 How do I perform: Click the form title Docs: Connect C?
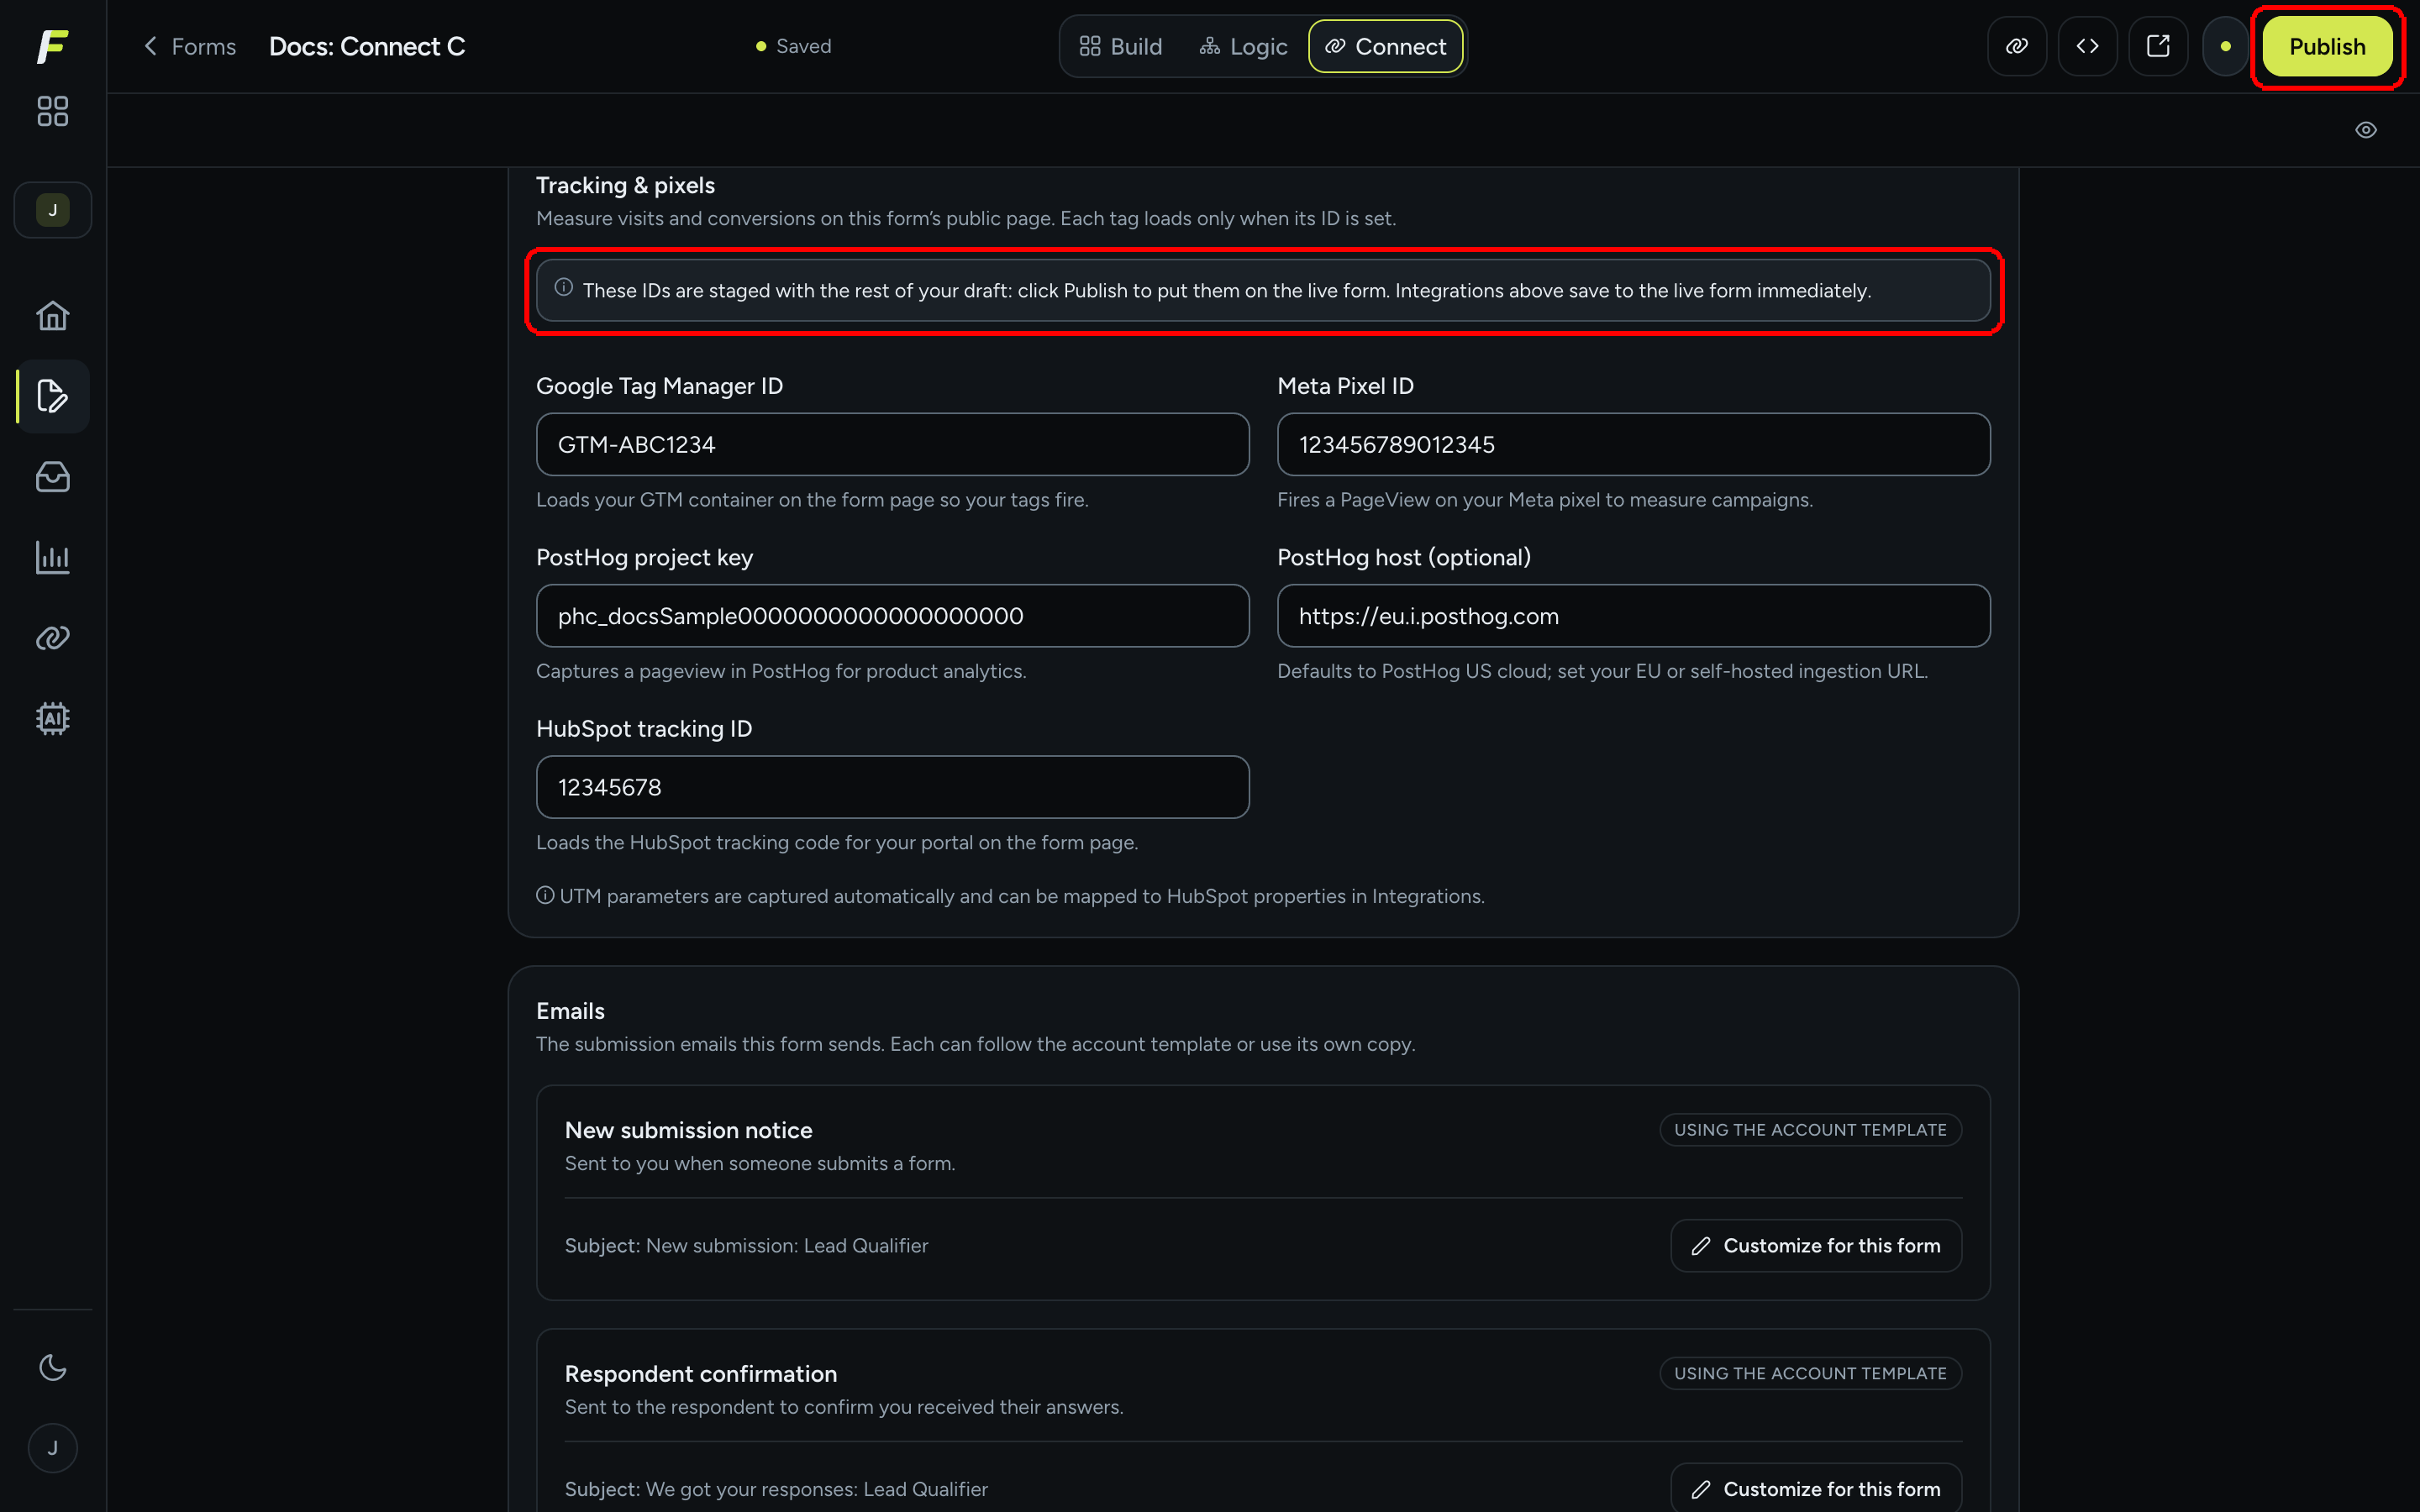(367, 46)
